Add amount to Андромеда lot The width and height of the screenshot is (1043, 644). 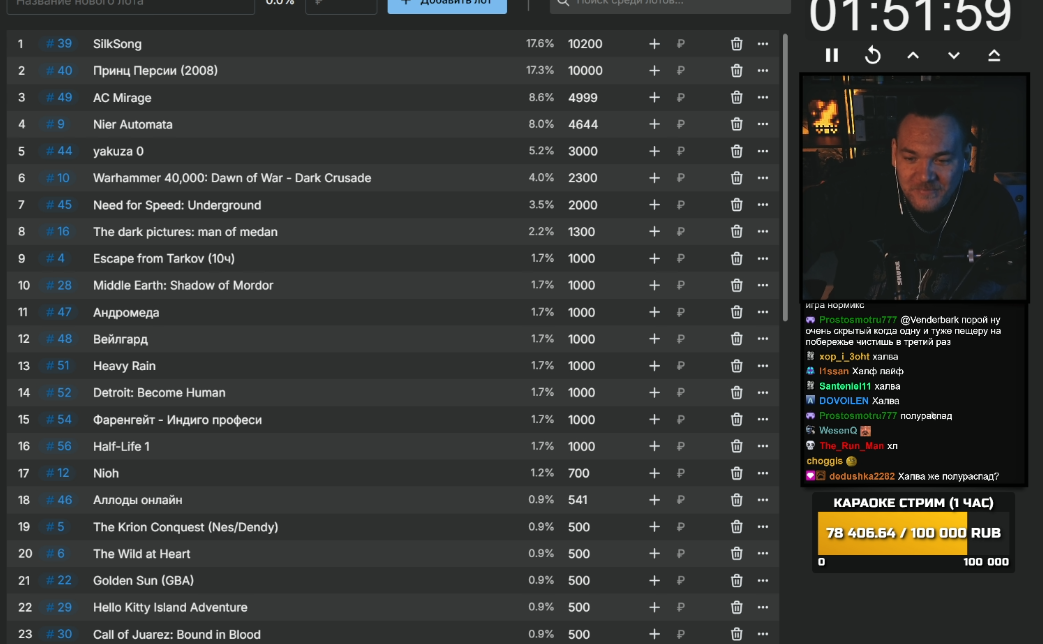(655, 312)
